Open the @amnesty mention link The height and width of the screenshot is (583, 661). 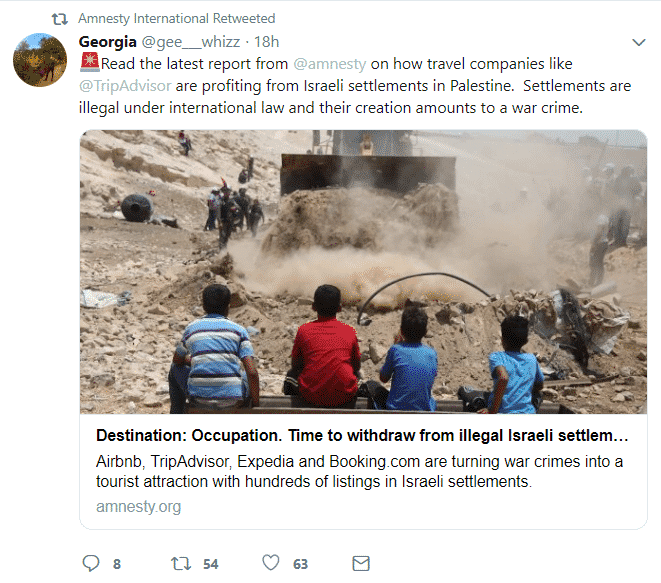tap(329, 64)
